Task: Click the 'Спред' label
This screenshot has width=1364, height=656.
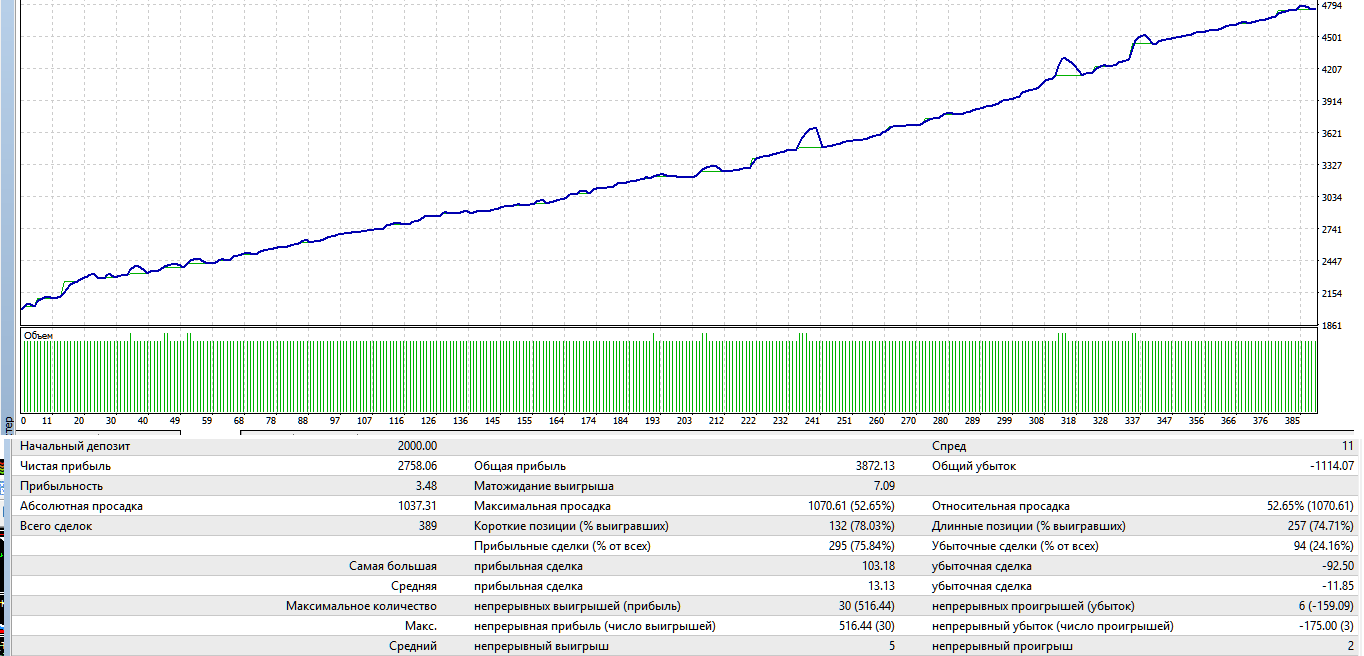Action: point(949,446)
